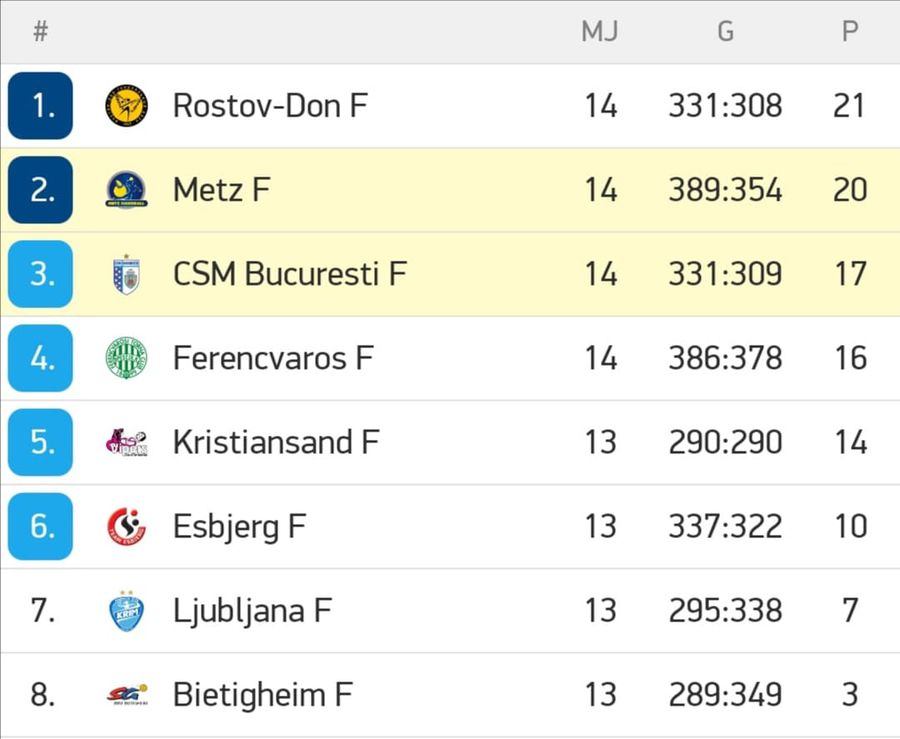Sort by the P points column header
Screen dimensions: 900x739
click(x=850, y=31)
